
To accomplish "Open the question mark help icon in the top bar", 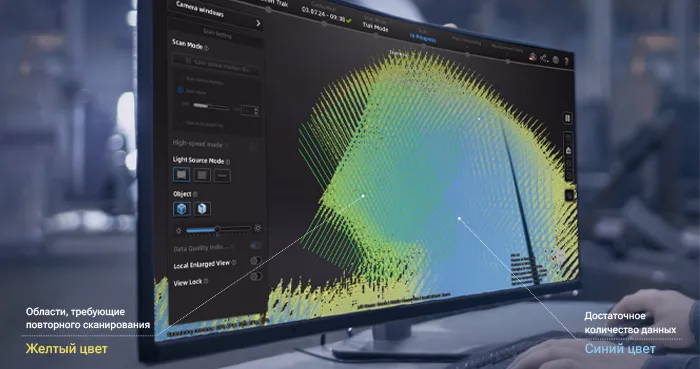I will coord(566,62).
